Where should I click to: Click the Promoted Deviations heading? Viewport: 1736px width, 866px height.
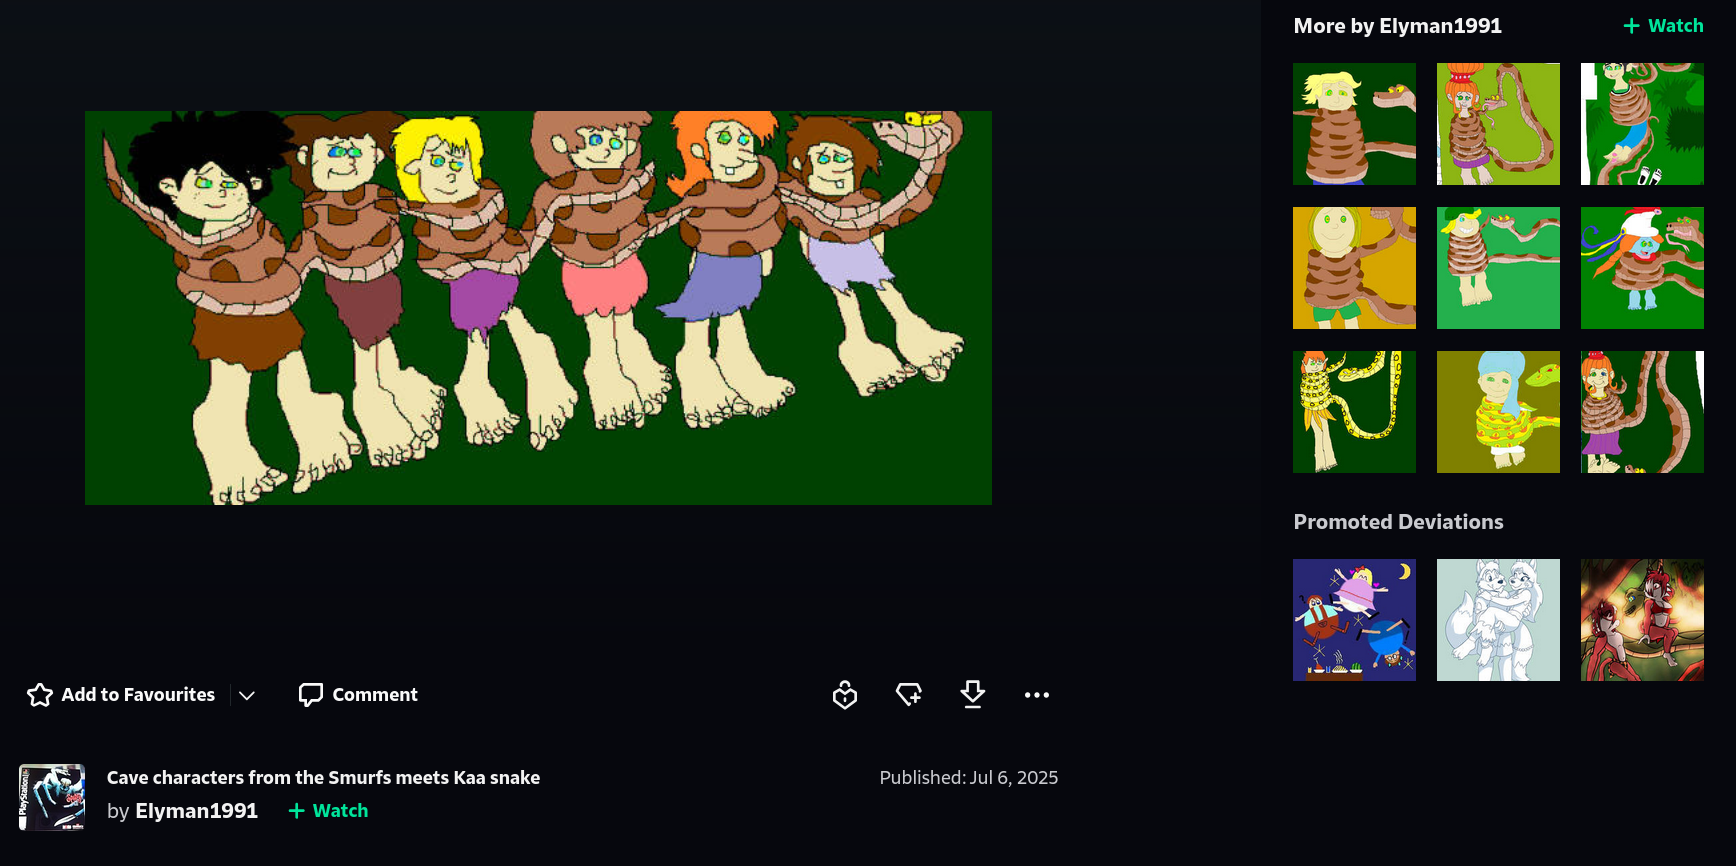click(1398, 522)
